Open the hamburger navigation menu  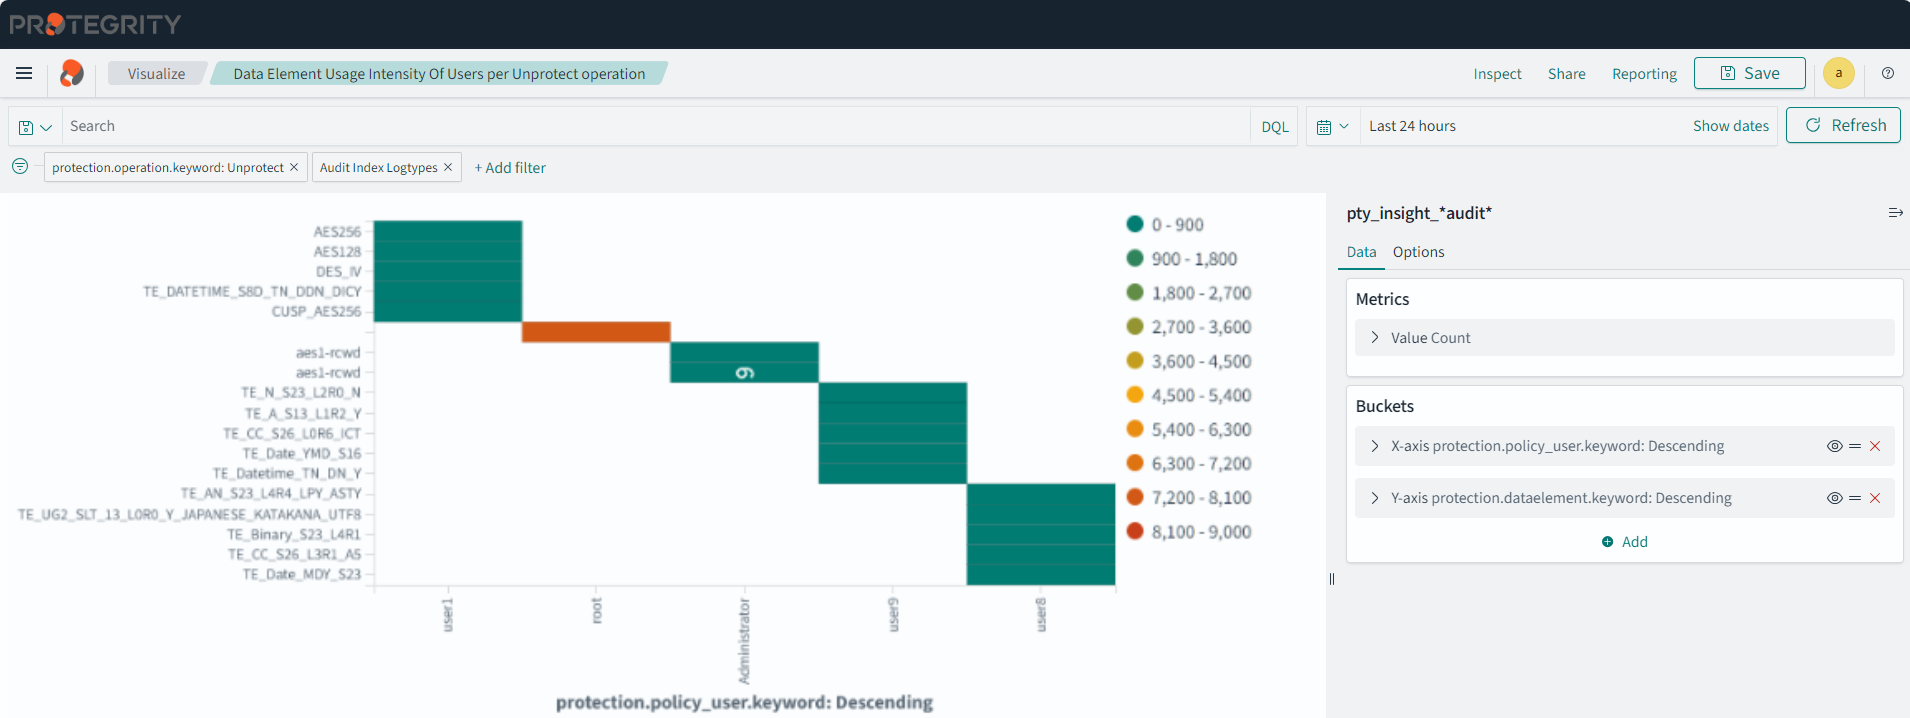tap(24, 73)
